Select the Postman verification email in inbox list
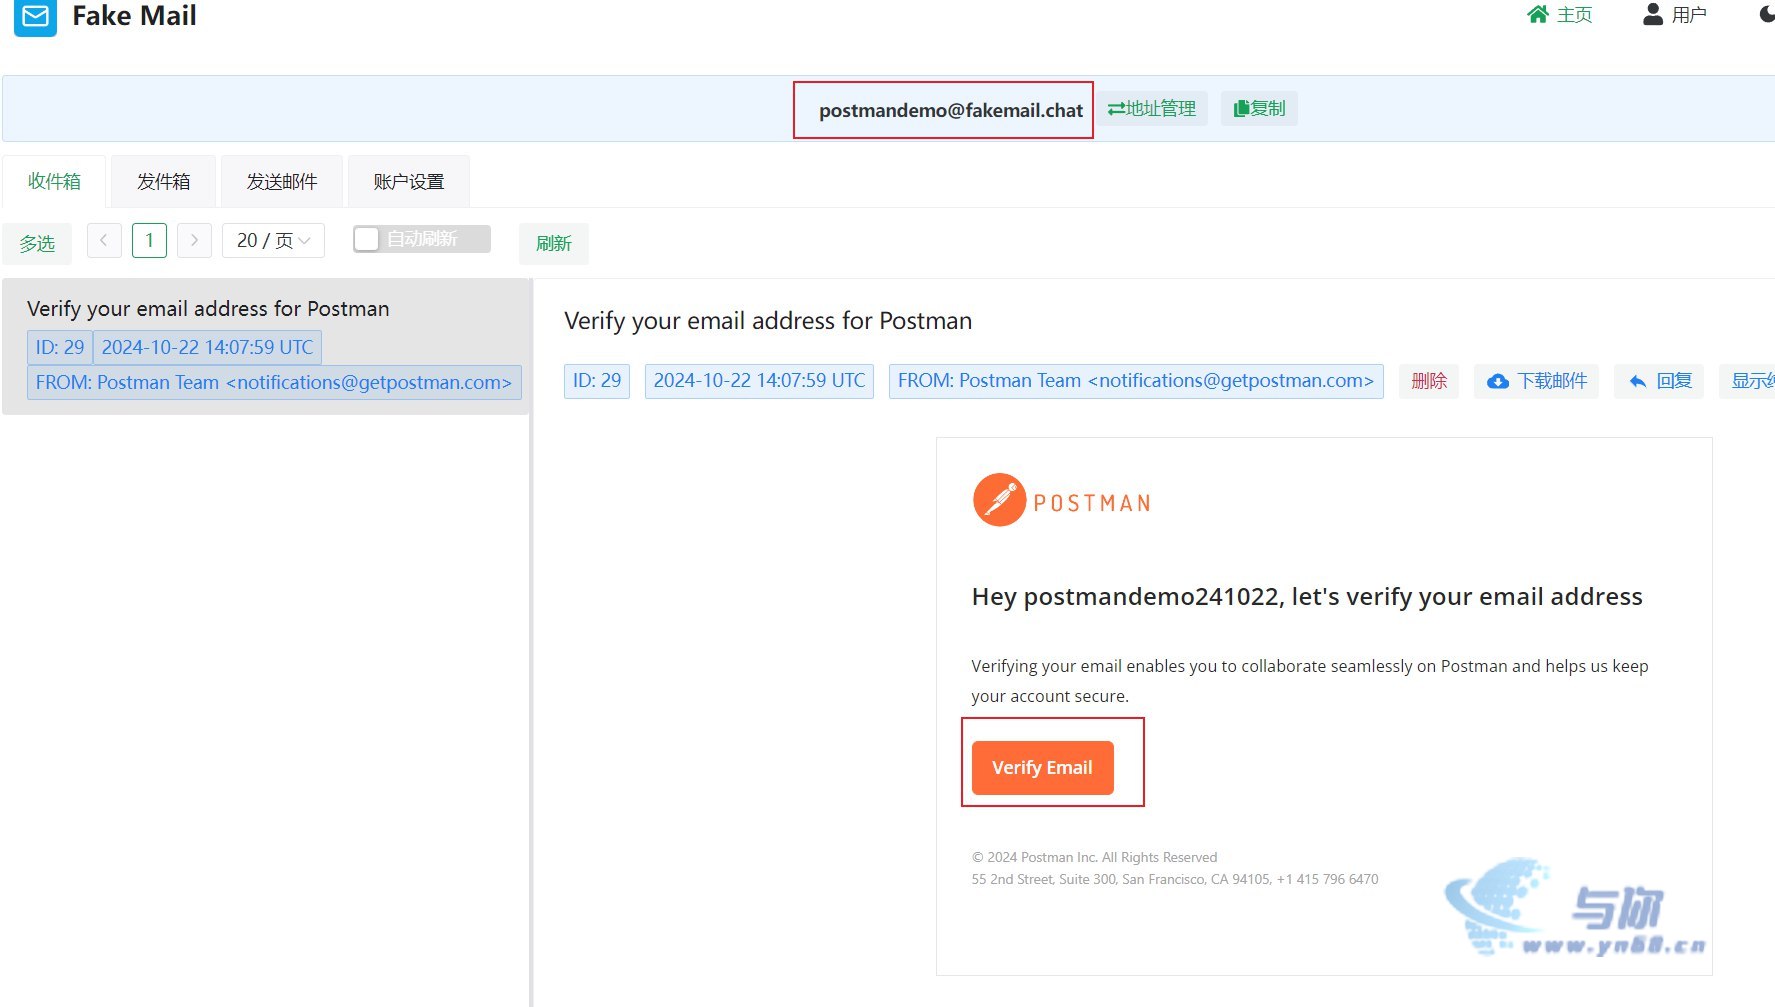The image size is (1775, 1007). pyautogui.click(x=266, y=346)
